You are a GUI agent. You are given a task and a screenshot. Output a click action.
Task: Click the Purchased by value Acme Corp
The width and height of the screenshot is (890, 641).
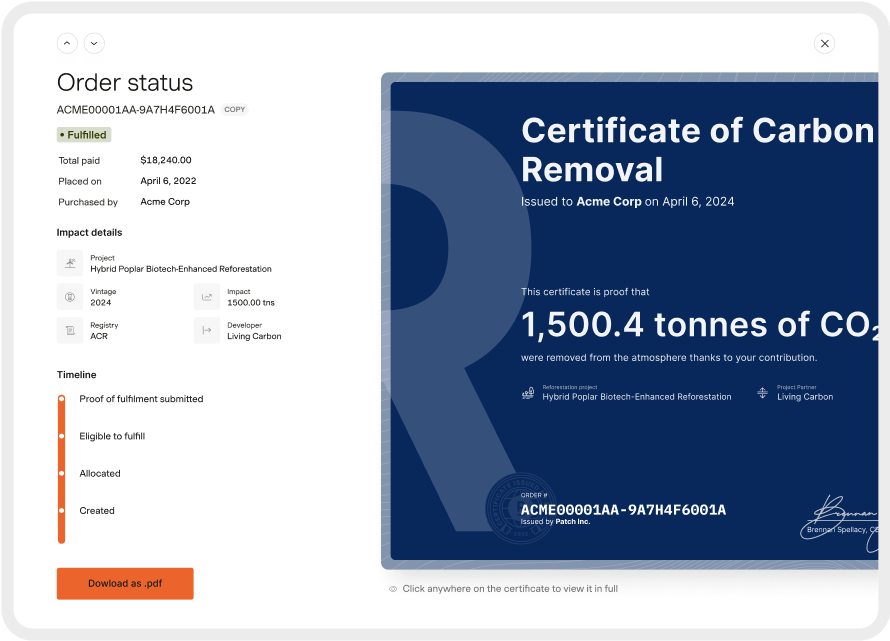point(165,202)
